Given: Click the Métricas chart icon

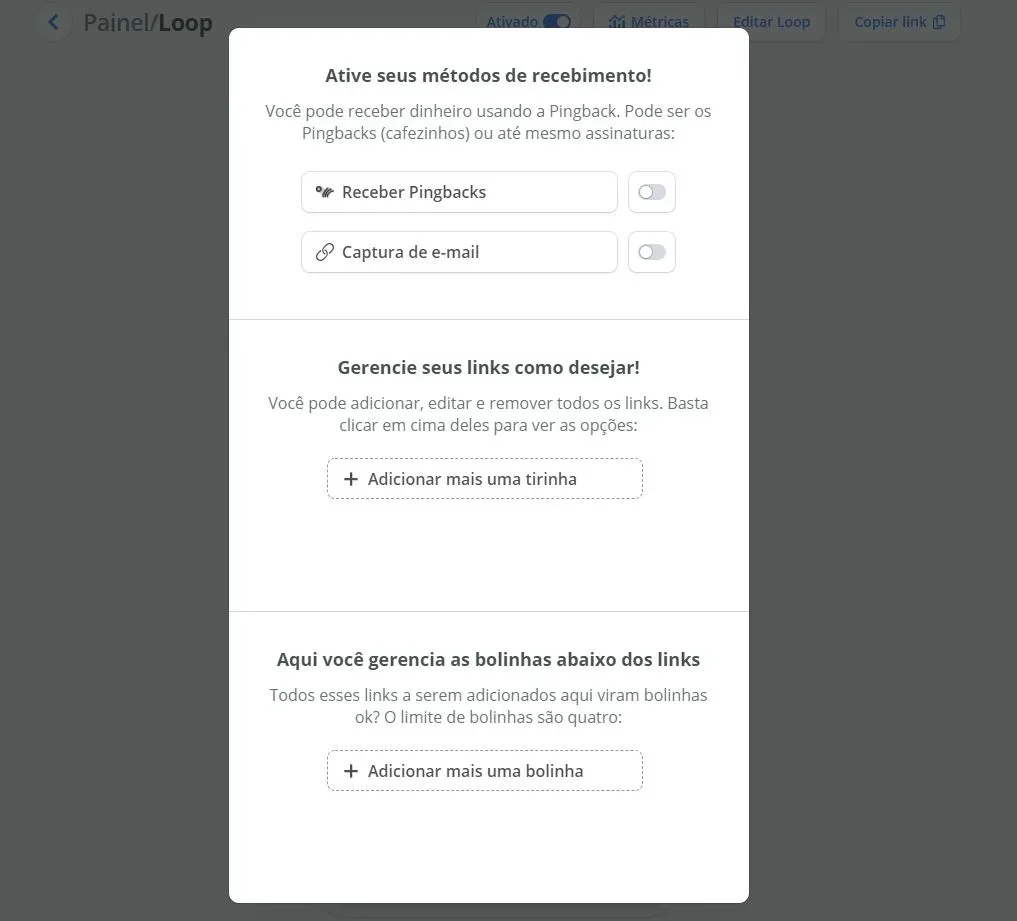Looking at the screenshot, I should [x=616, y=22].
